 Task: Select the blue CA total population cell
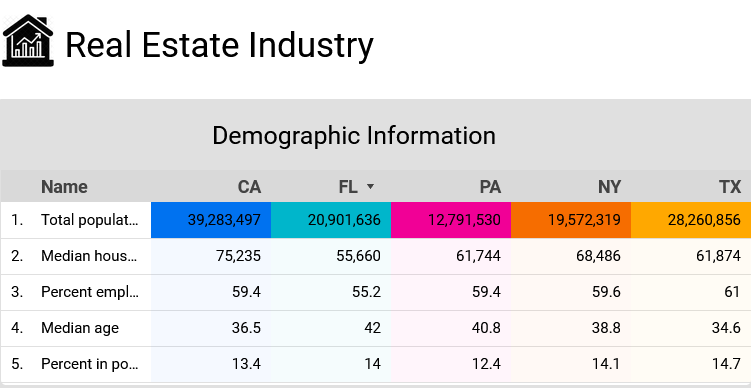(211, 220)
